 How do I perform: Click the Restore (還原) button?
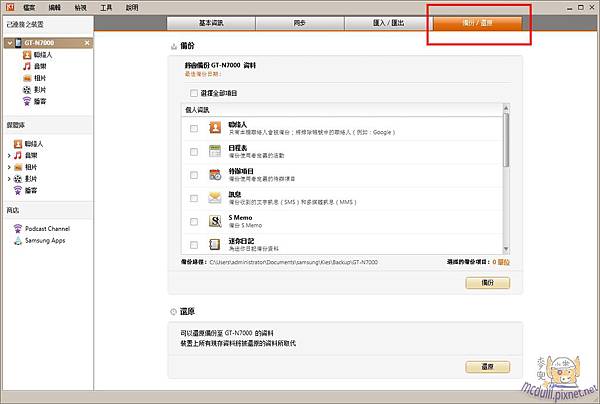click(488, 367)
